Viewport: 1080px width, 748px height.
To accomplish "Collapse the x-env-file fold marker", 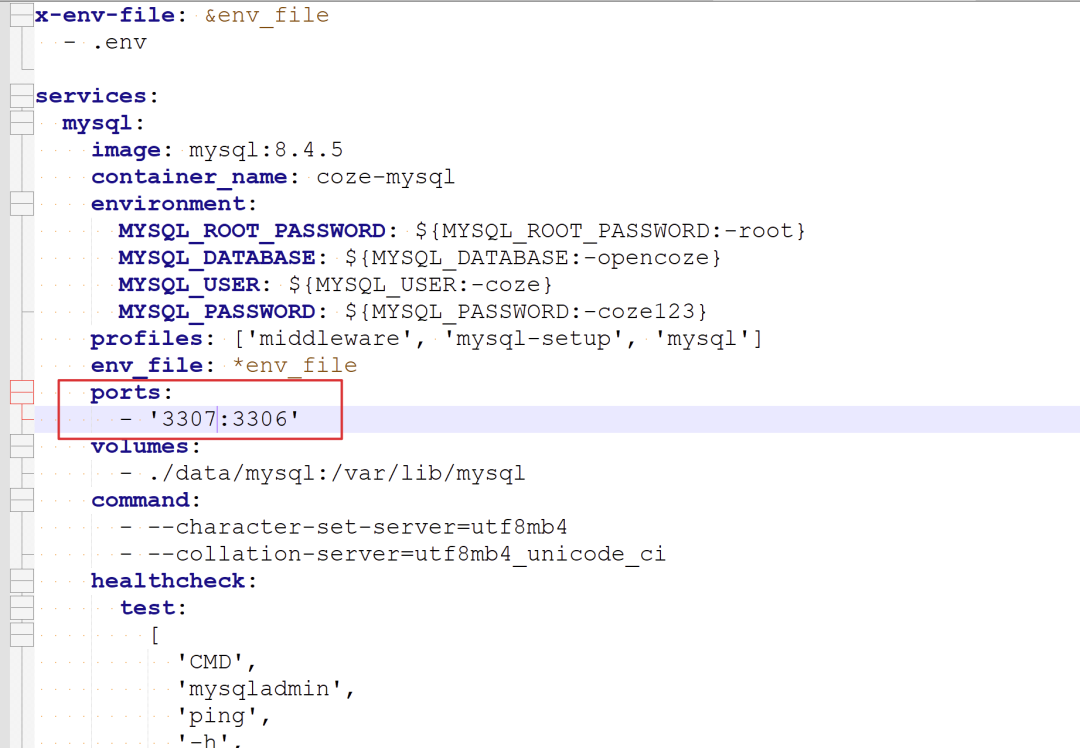I will click(x=22, y=15).
